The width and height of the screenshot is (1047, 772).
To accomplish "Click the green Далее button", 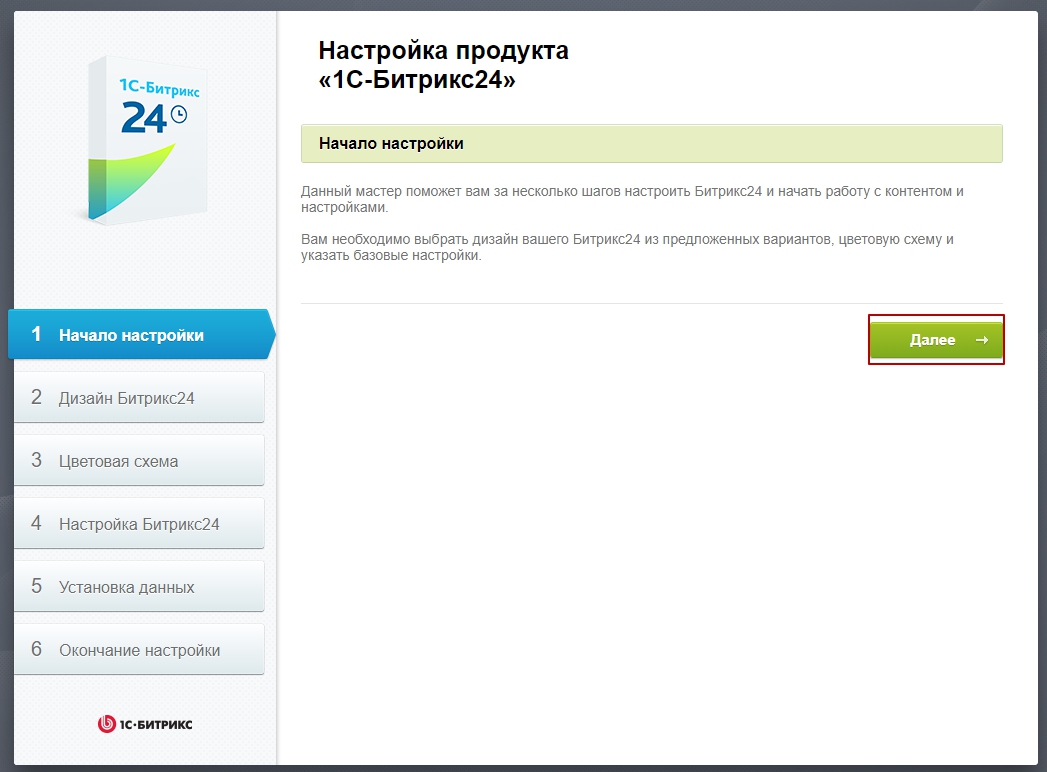I will 936,340.
